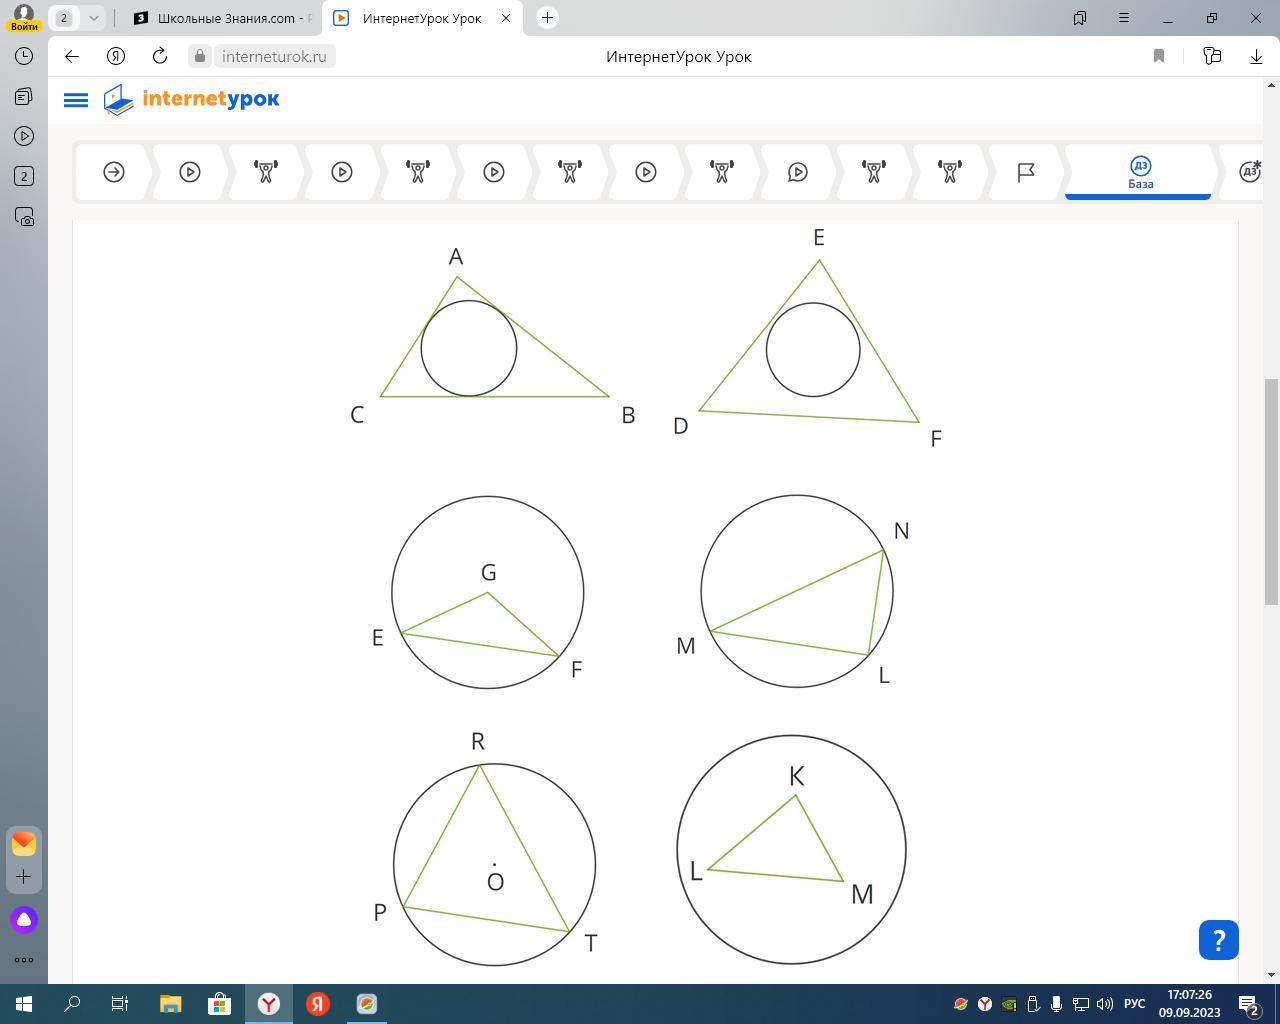Image resolution: width=1280 pixels, height=1024 pixels.
Task: Go back with the browser back arrow
Action: click(x=72, y=56)
